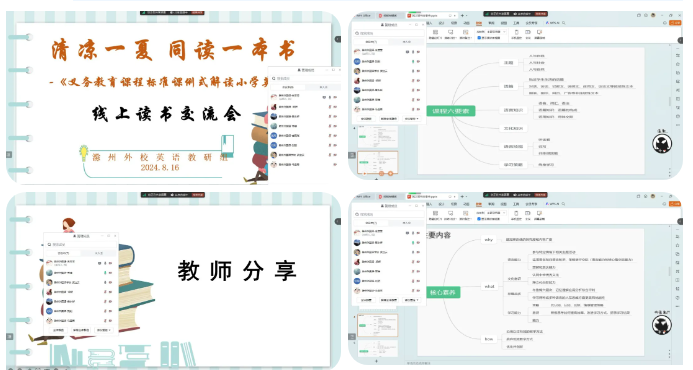The image size is (693, 370).
Task: Click the floating owl avatar beside the 课程六要素 mind map
Action: [x=662, y=143]
